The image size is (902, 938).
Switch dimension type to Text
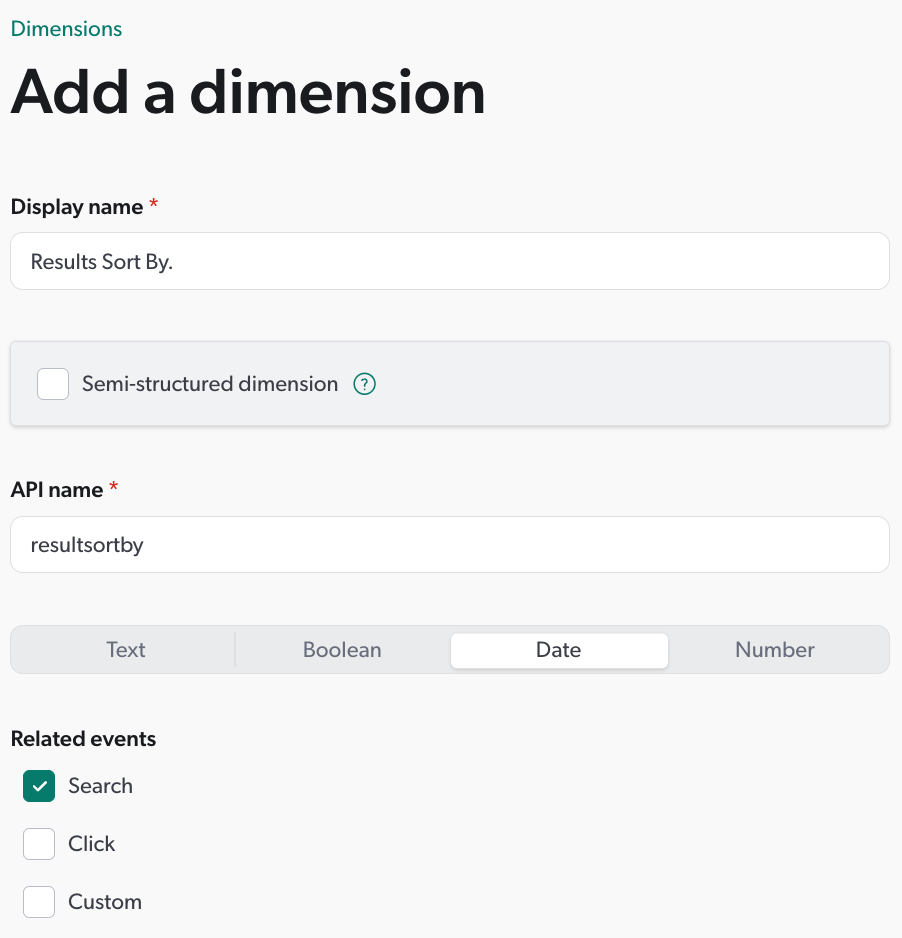pyautogui.click(x=125, y=650)
